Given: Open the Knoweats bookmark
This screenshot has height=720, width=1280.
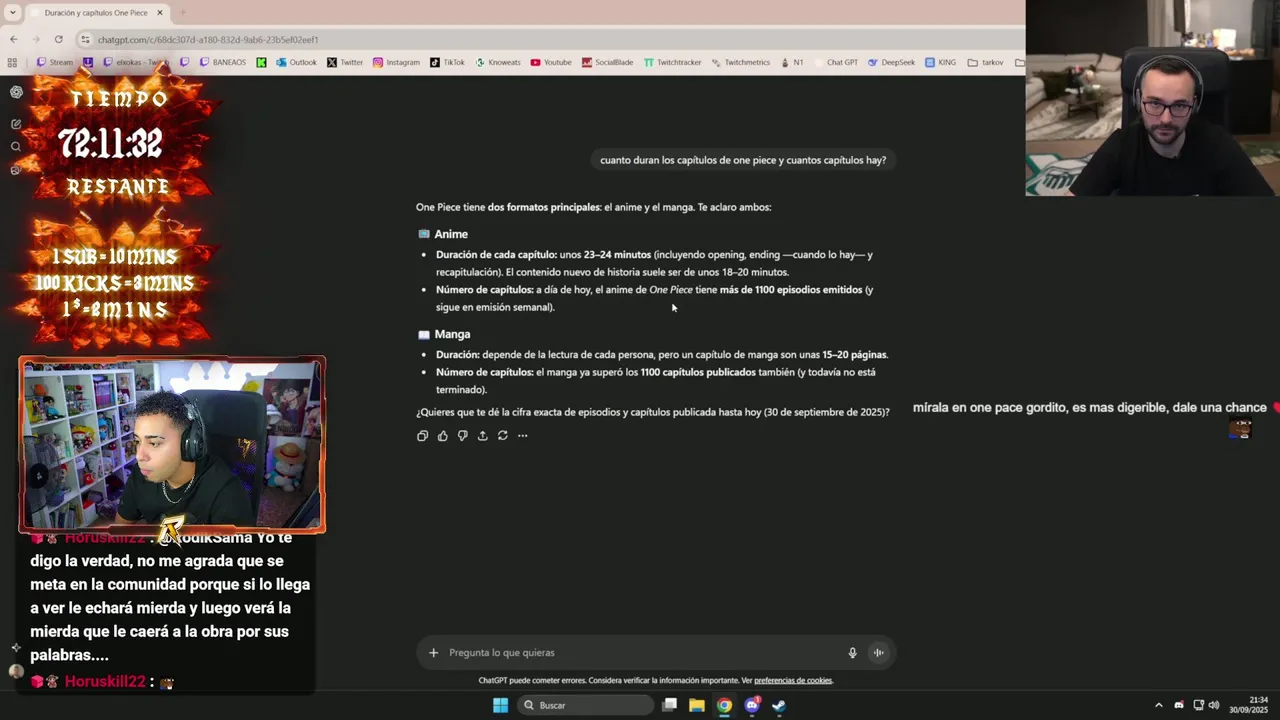Looking at the screenshot, I should tap(497, 62).
